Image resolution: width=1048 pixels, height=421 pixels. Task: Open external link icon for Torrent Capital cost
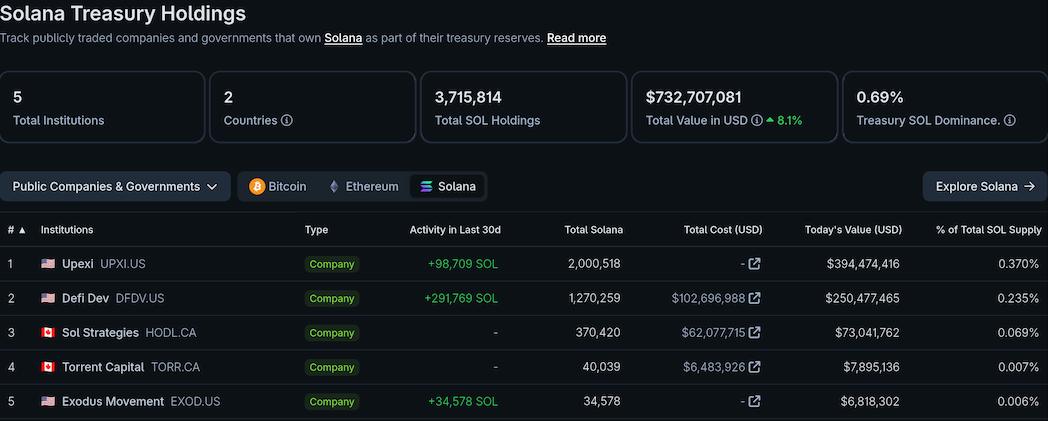(x=755, y=367)
